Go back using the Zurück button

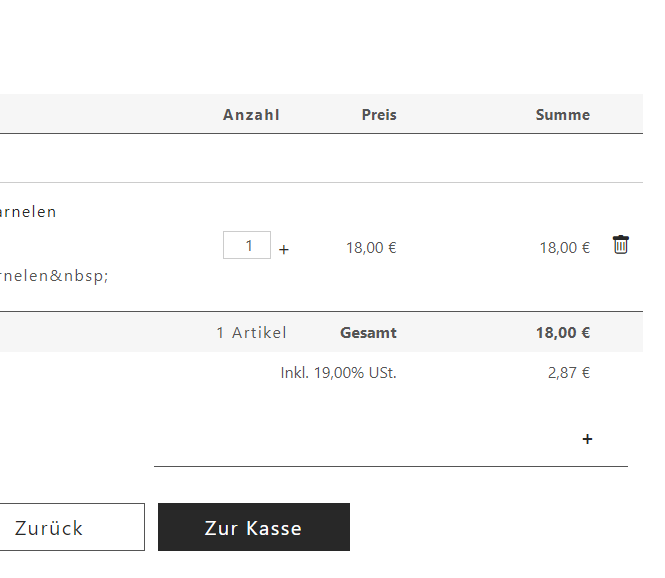[x=71, y=527]
